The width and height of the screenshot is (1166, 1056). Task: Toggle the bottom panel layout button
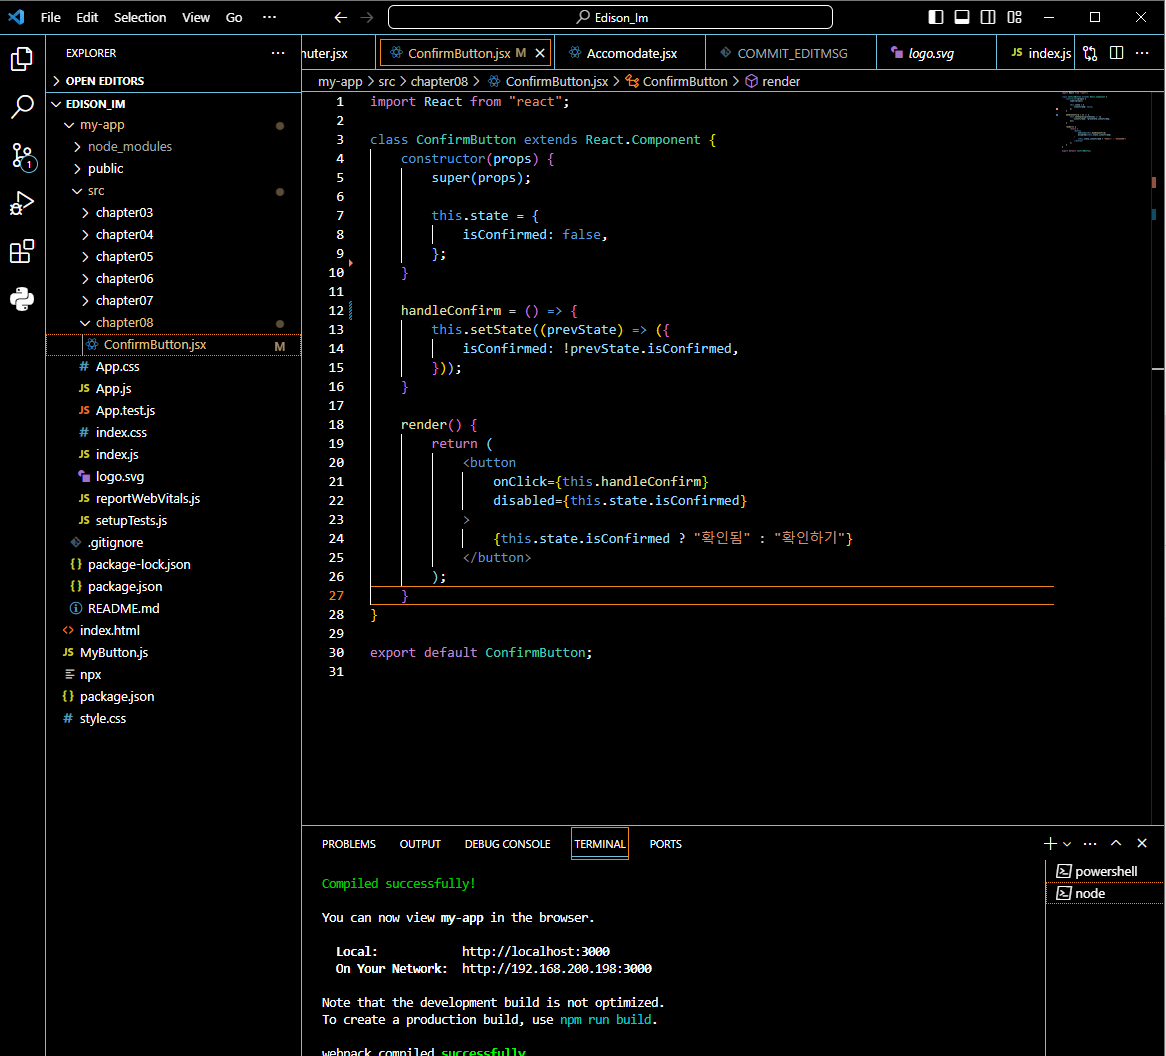coord(962,17)
